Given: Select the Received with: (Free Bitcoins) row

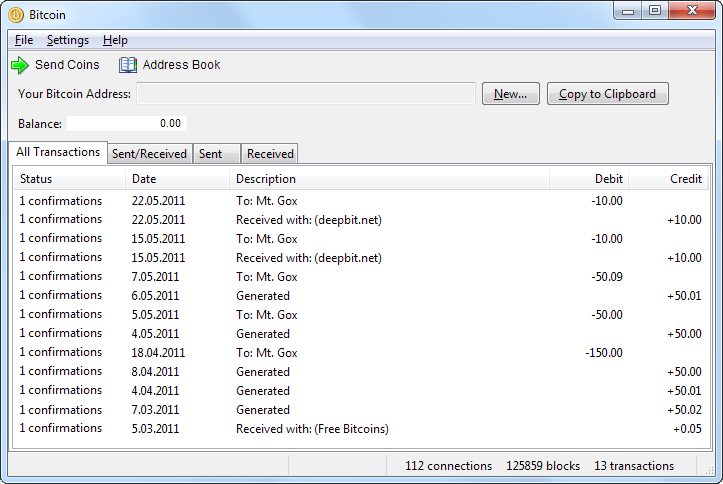Looking at the screenshot, I should (x=361, y=429).
